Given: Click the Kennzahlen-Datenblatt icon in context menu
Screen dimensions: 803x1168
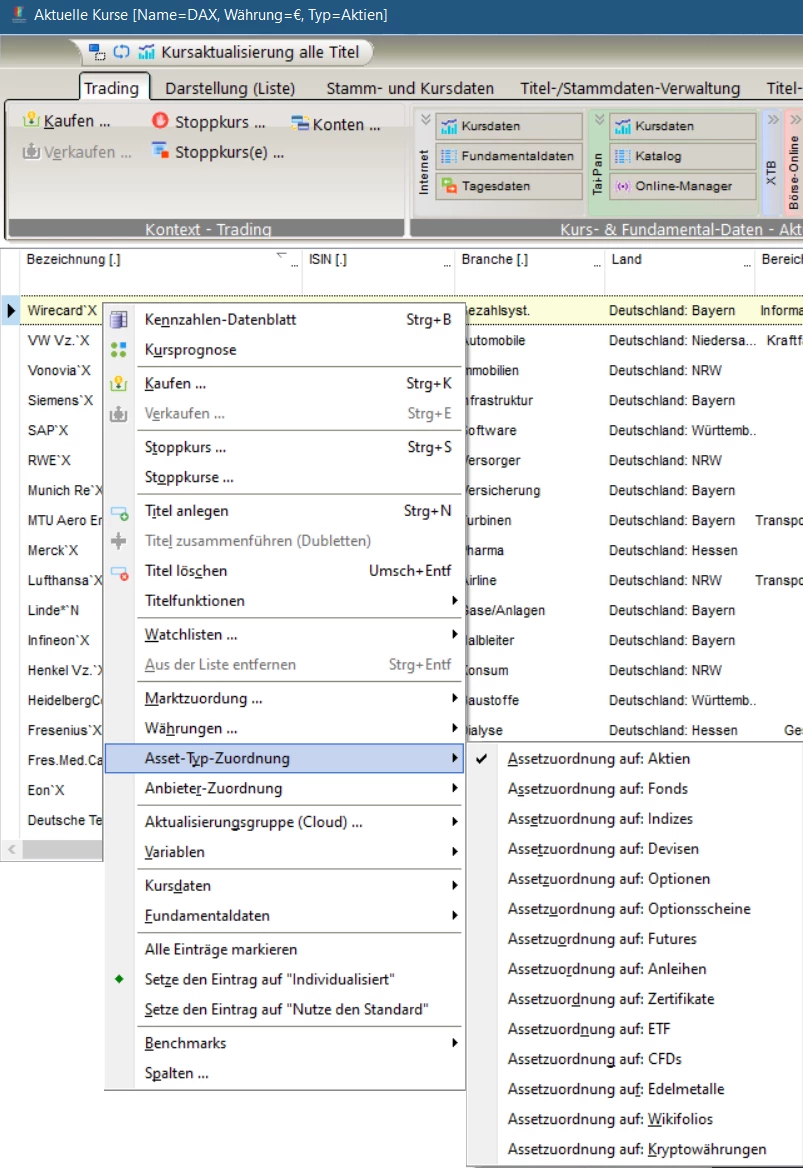Looking at the screenshot, I should [118, 320].
